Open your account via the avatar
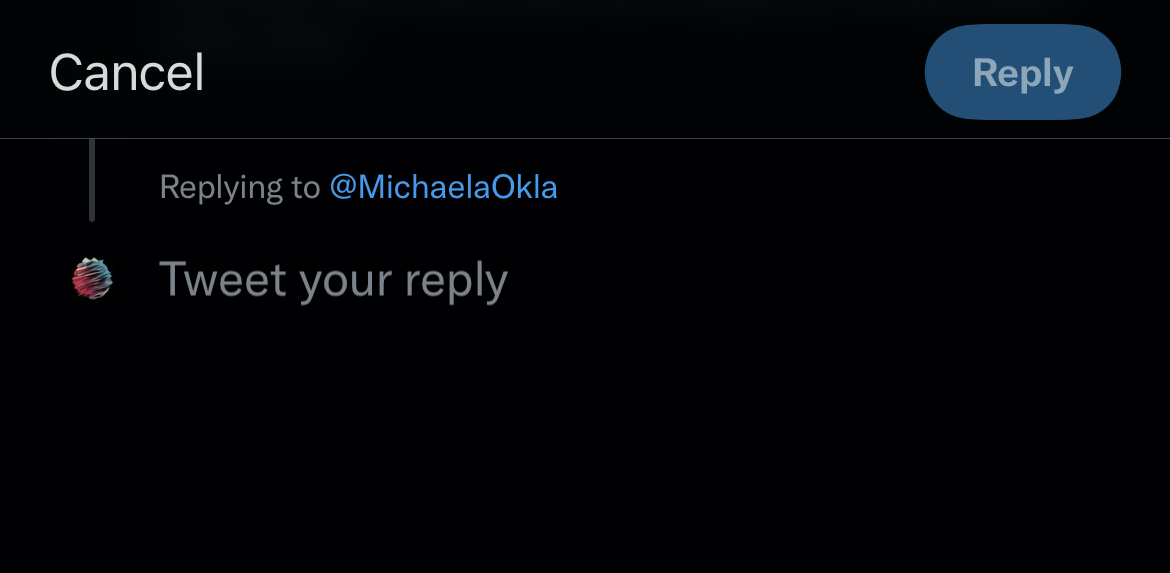 pos(92,279)
